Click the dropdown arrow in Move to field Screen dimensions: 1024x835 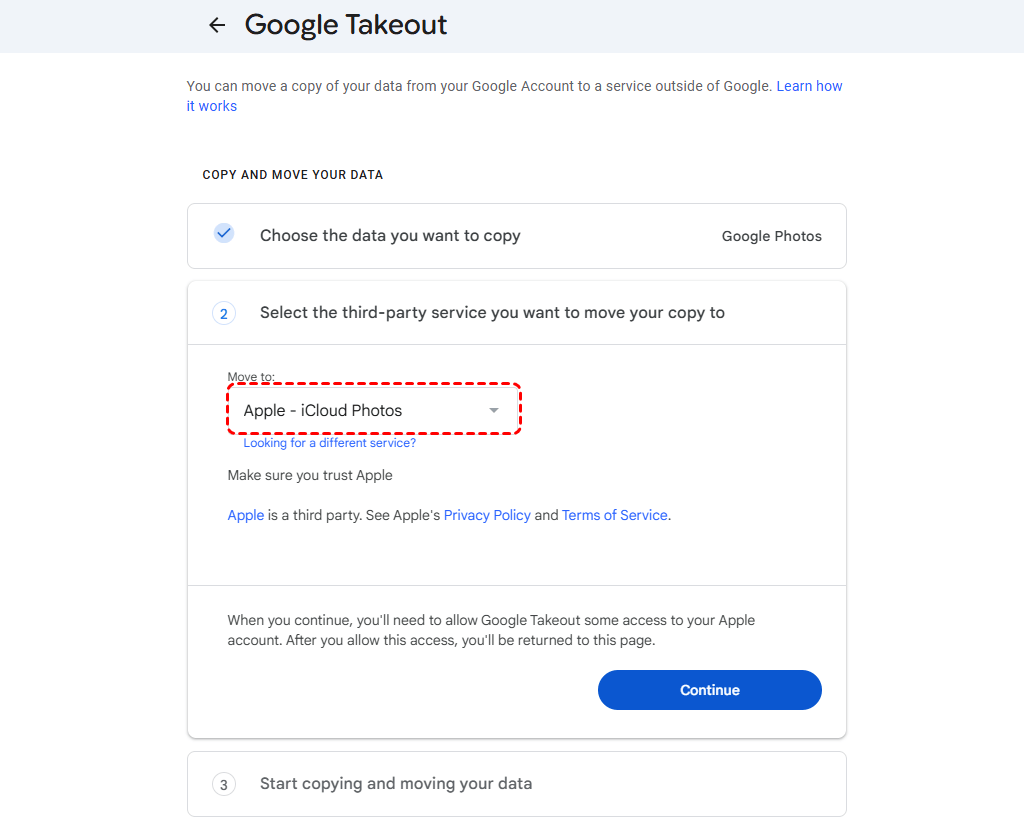pyautogui.click(x=493, y=411)
